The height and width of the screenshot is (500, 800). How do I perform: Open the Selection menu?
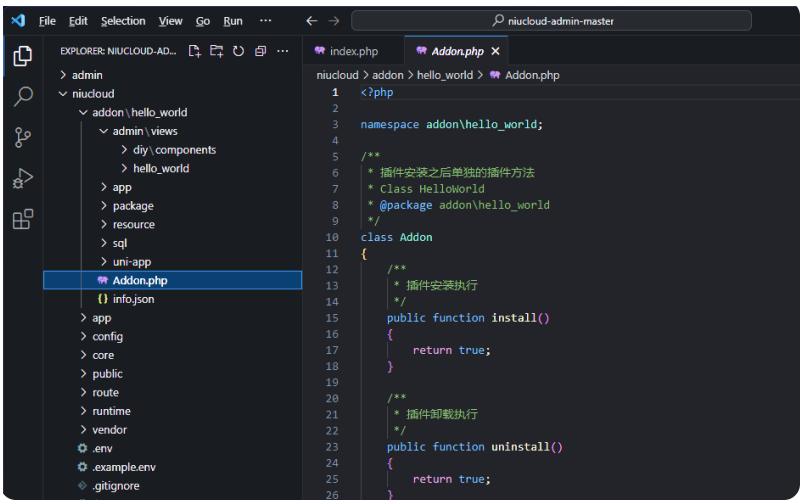click(123, 21)
